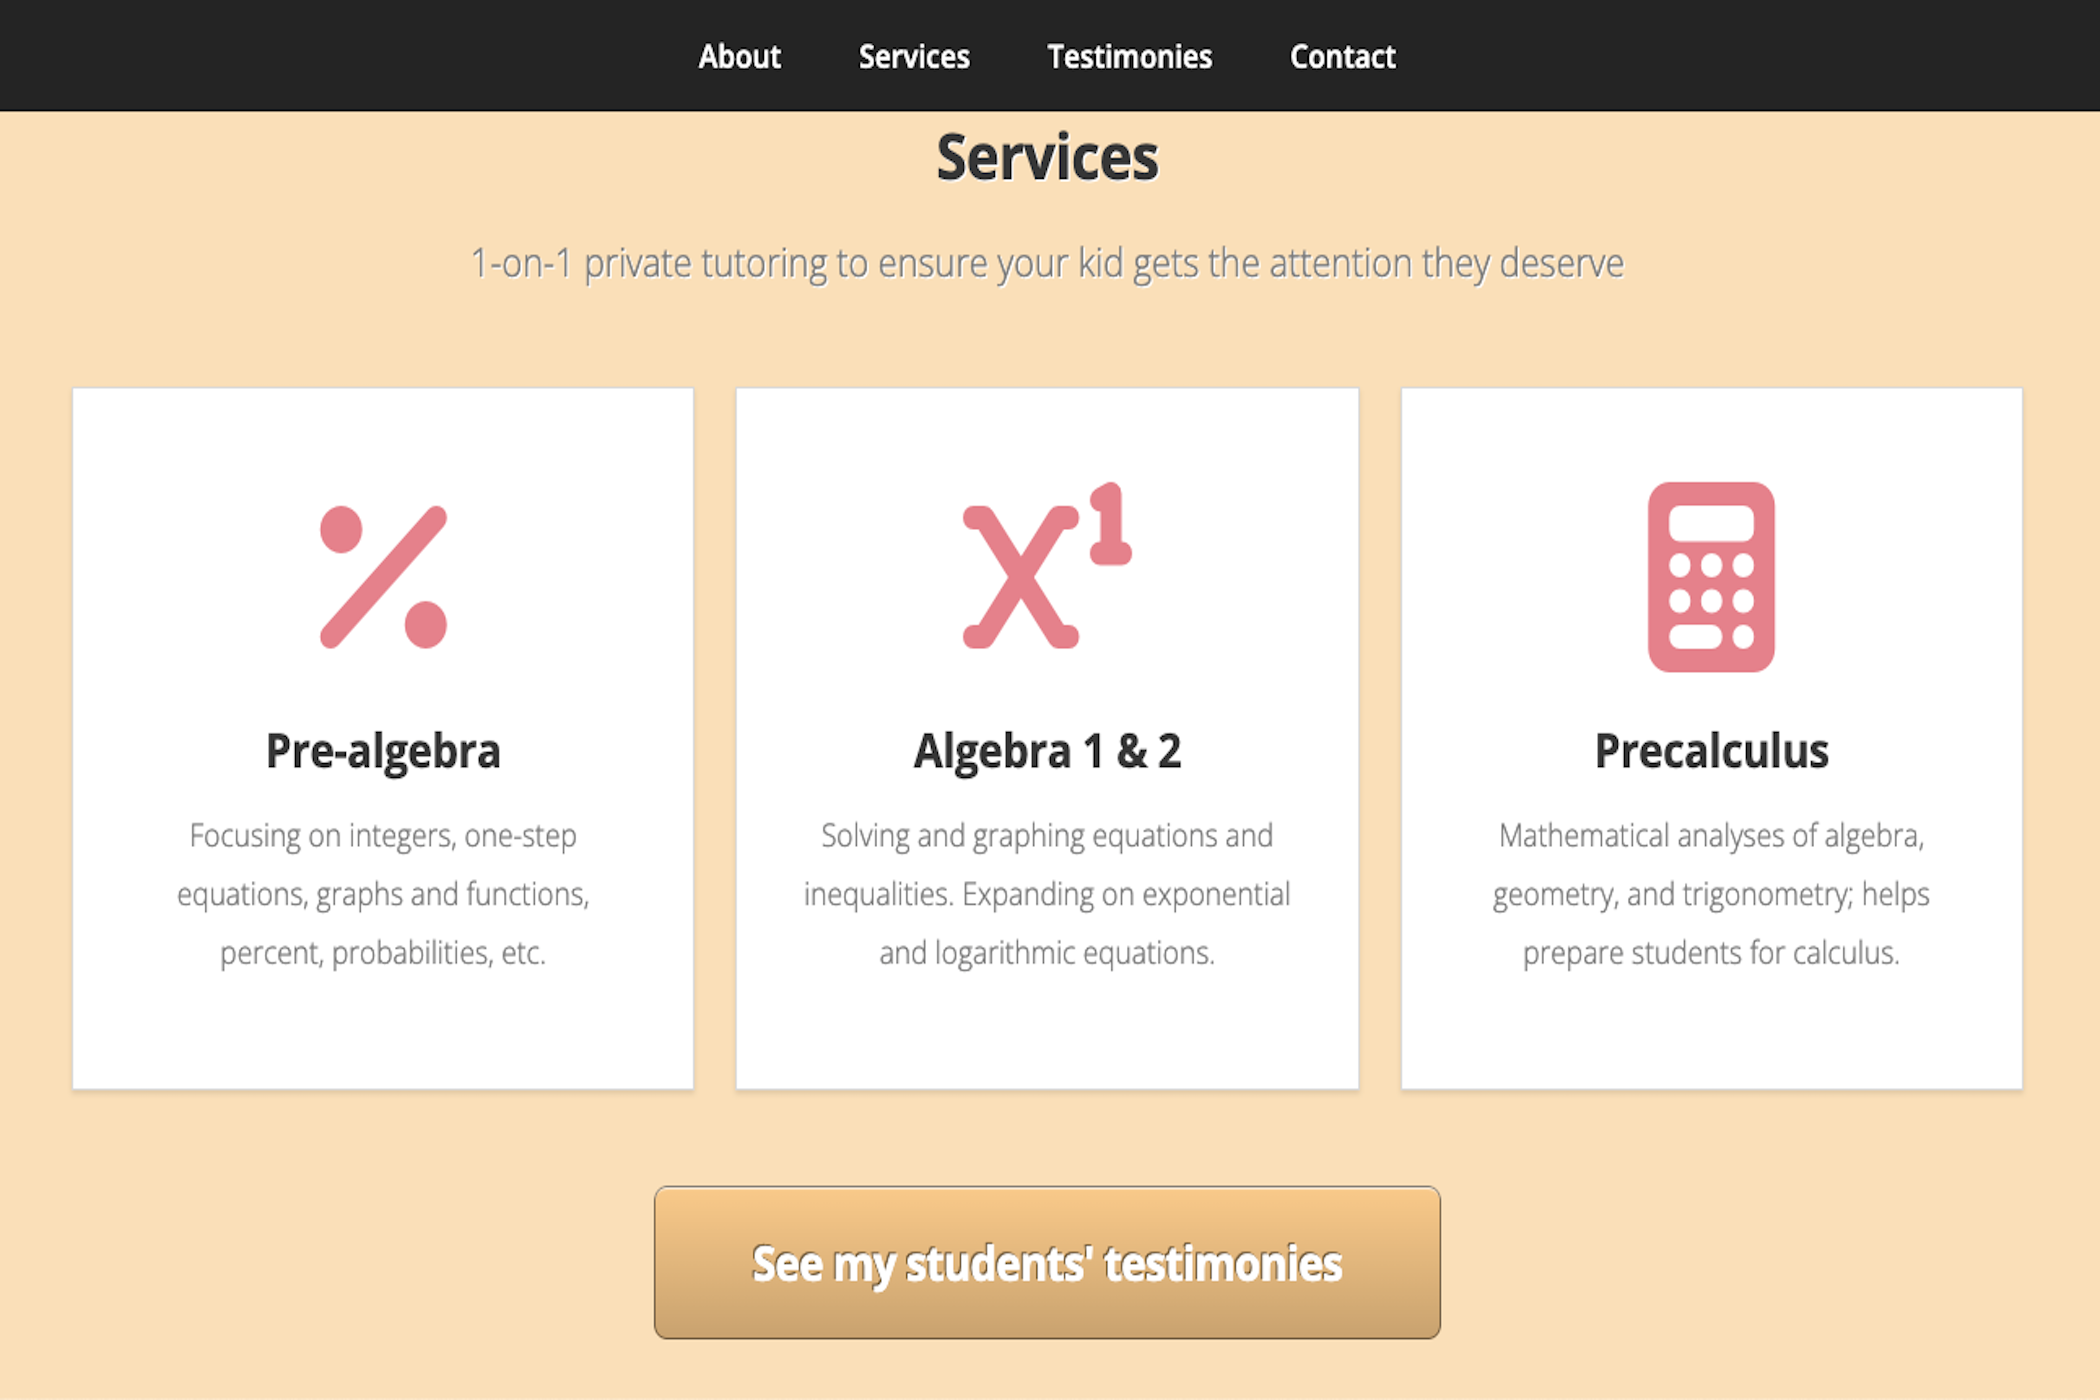Click the Pre-algebra description about integers

(x=383, y=836)
